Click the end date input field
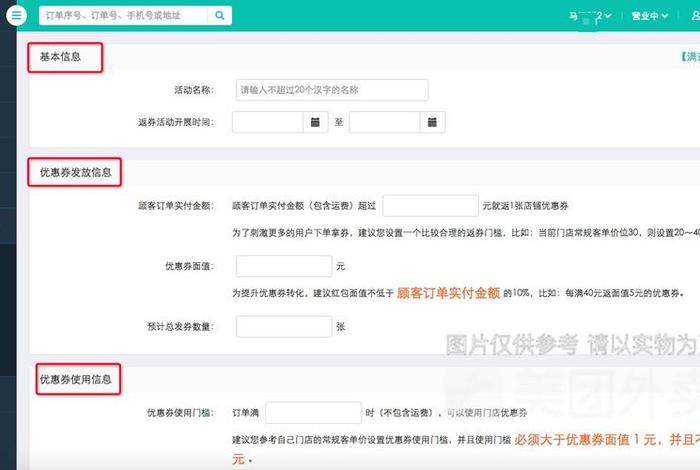The image size is (700, 470). tap(384, 122)
